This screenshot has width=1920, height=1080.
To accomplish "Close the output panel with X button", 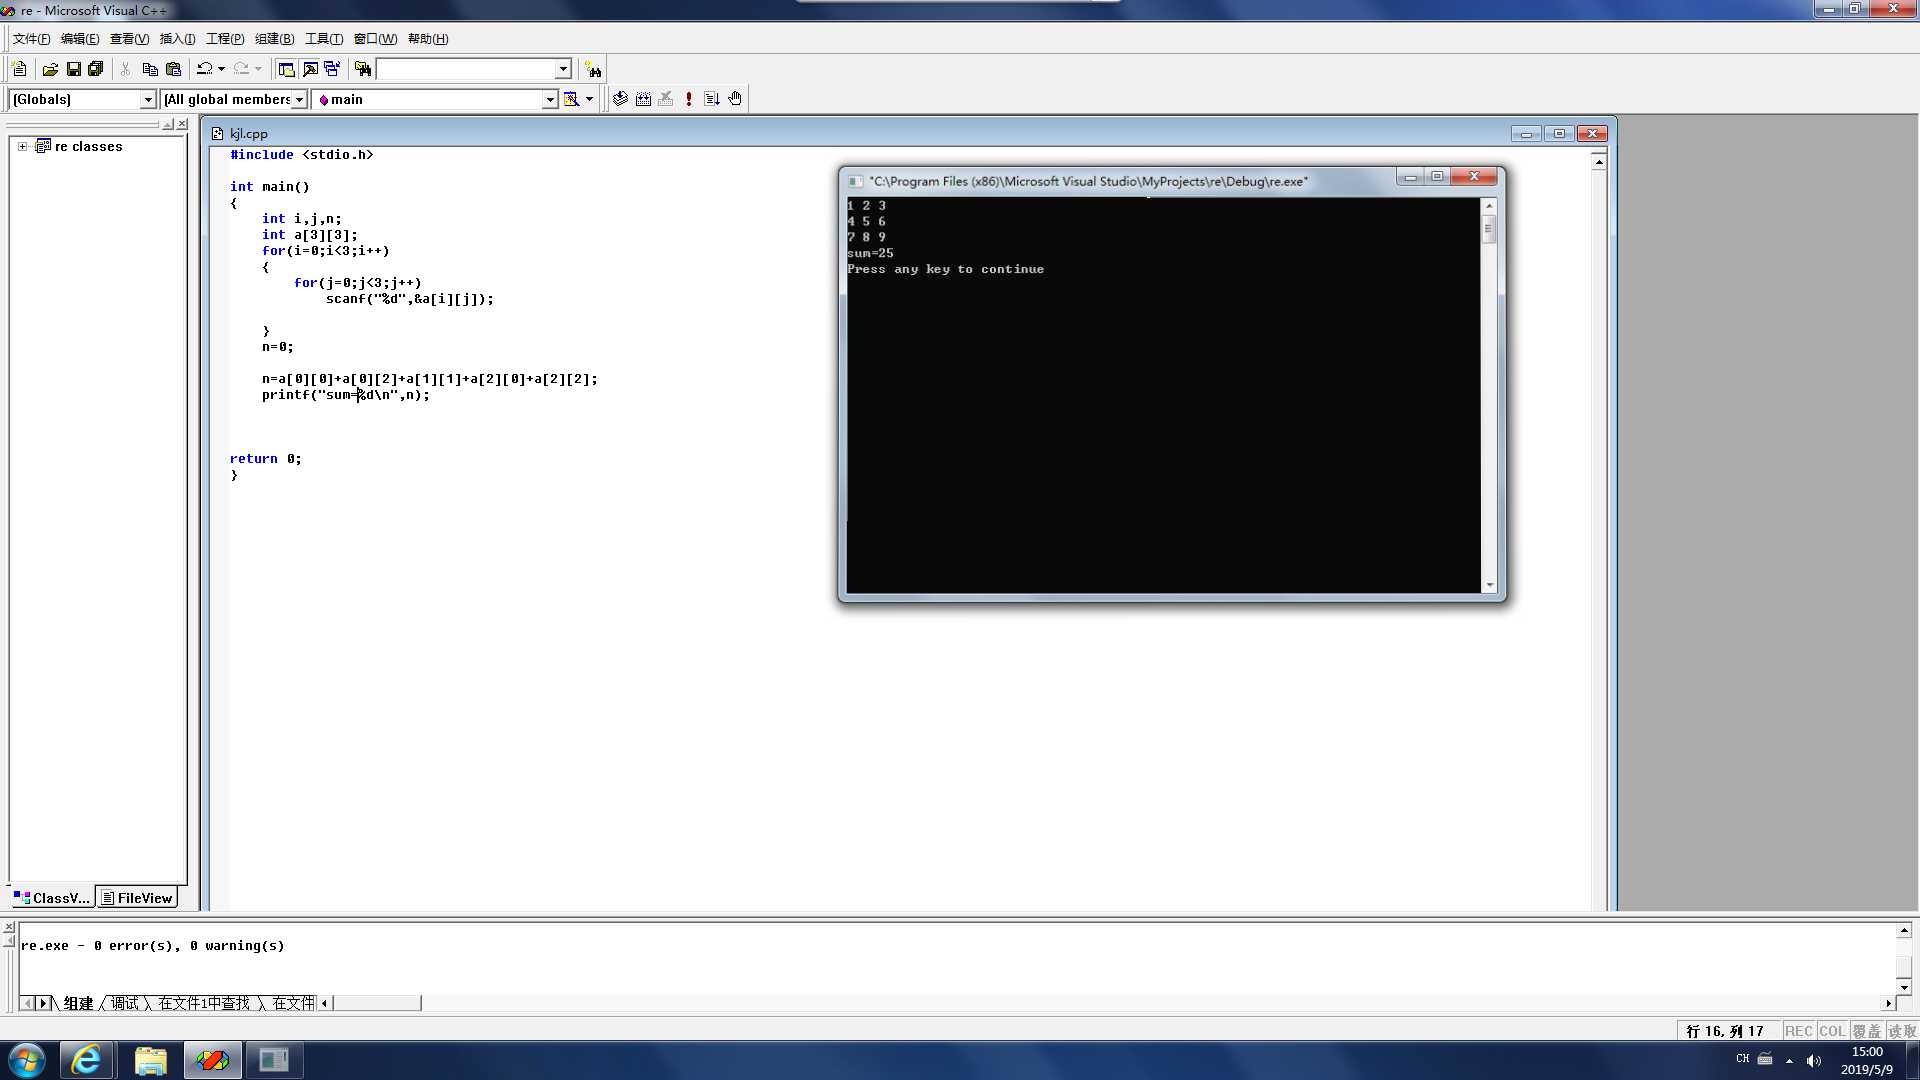I will pyautogui.click(x=9, y=928).
